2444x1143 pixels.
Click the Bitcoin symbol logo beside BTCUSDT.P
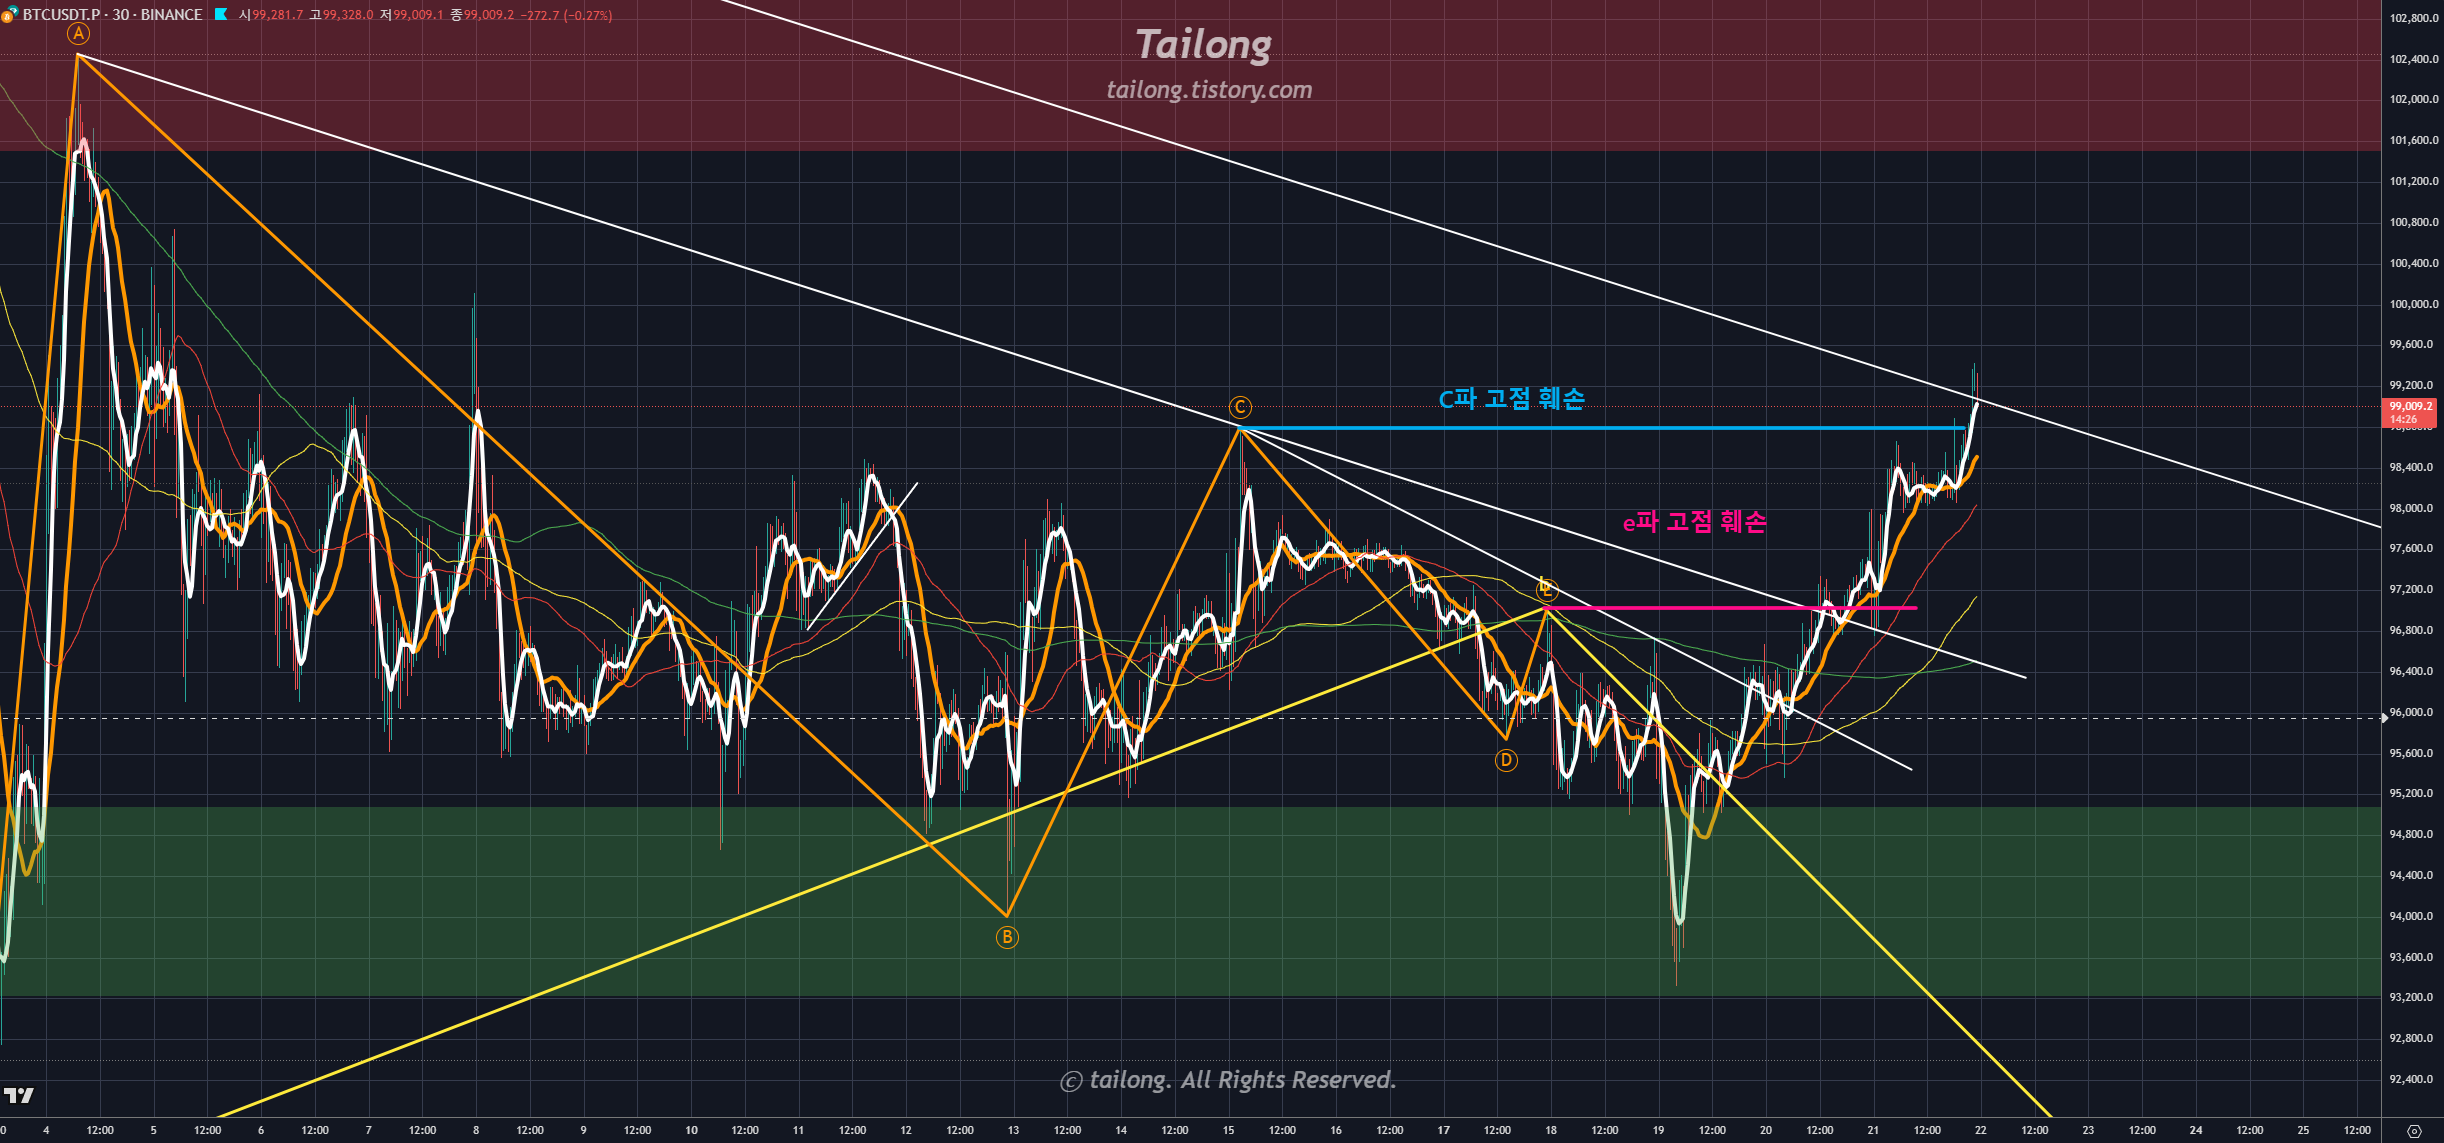tap(9, 15)
